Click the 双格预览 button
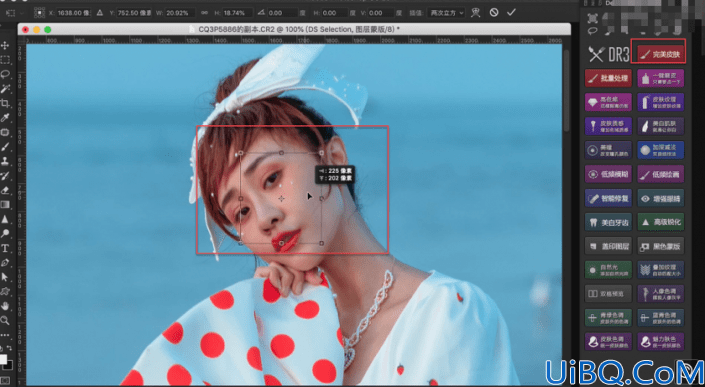Screen dimensions: 705x387 point(608,294)
